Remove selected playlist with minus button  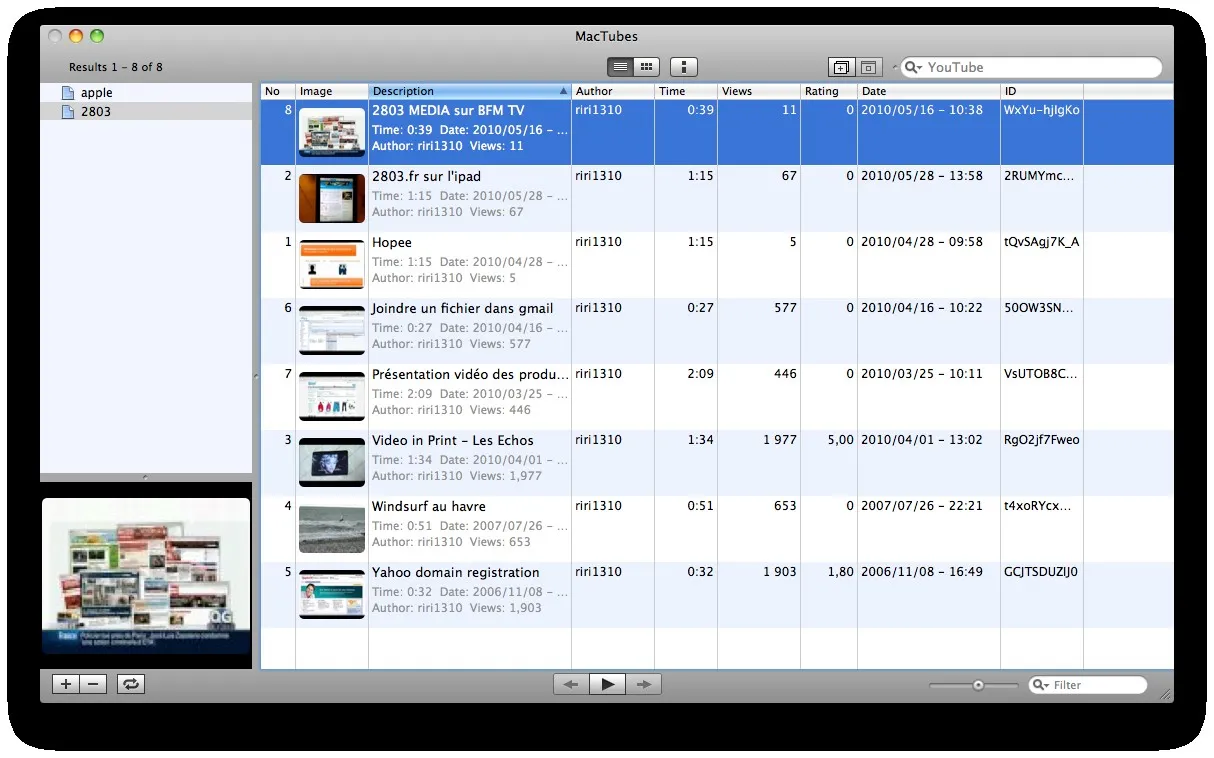pos(93,684)
